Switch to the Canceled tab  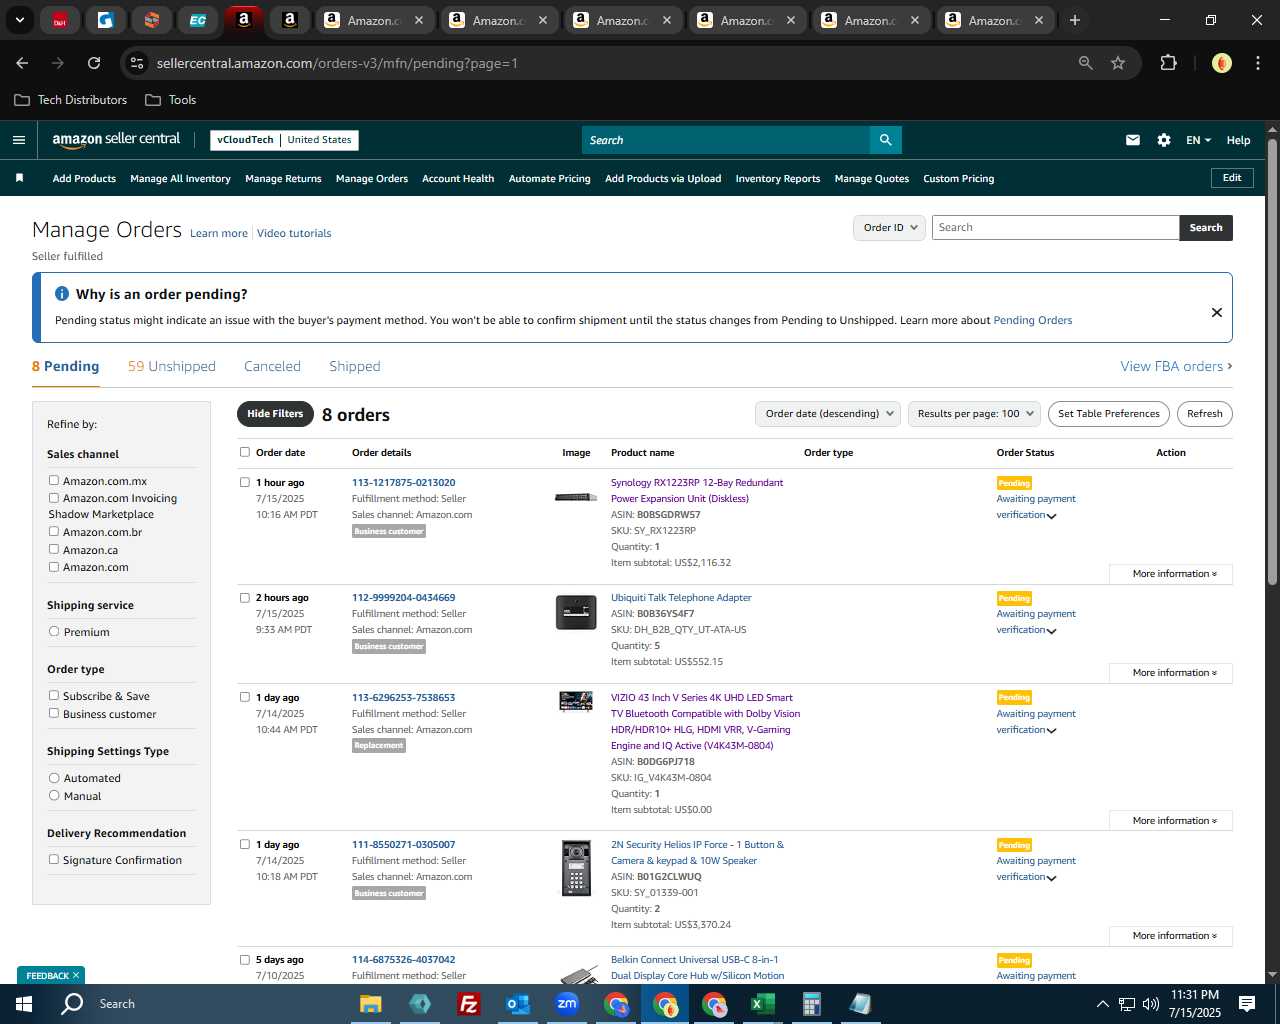click(x=272, y=367)
